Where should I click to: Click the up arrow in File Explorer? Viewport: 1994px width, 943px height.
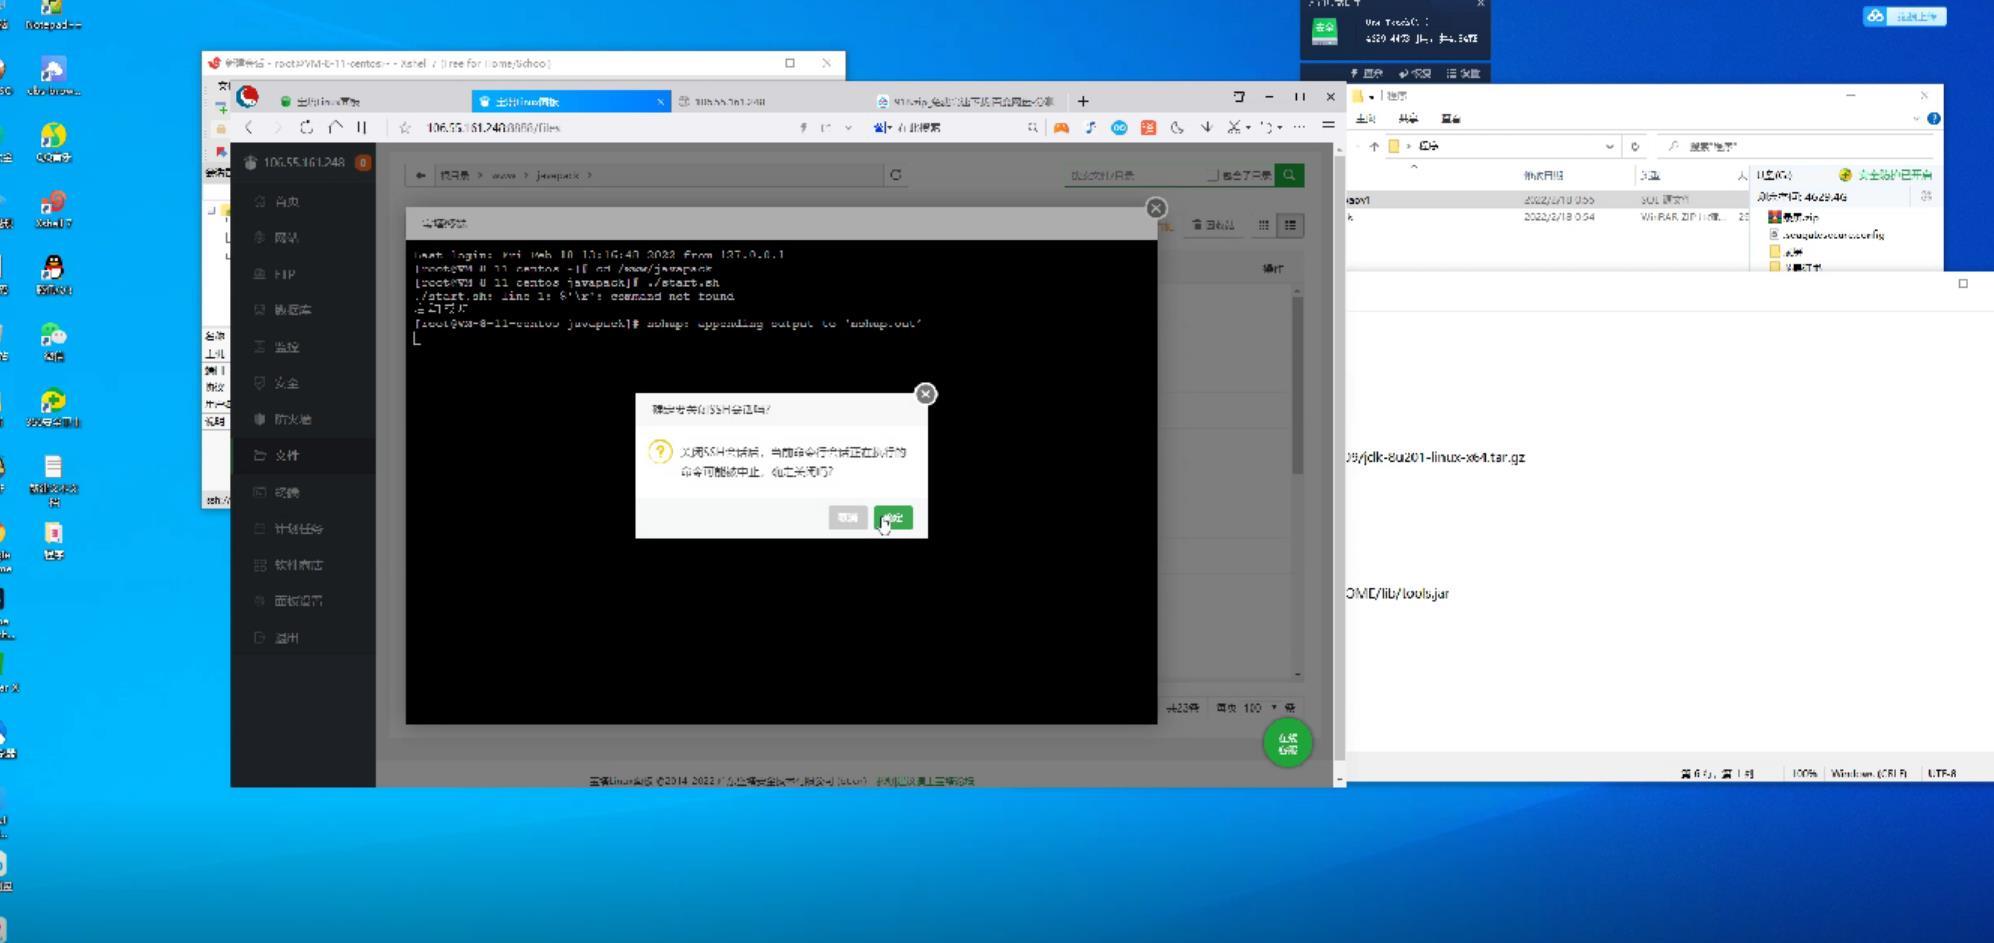(x=1374, y=146)
